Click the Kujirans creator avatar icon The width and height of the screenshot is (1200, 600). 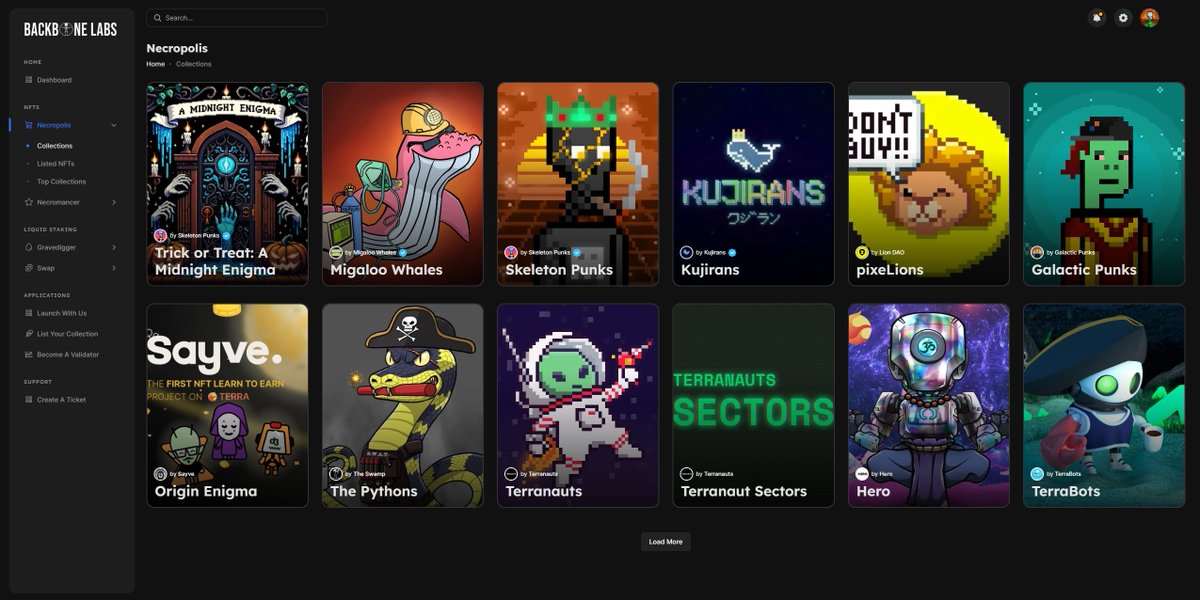coord(687,253)
